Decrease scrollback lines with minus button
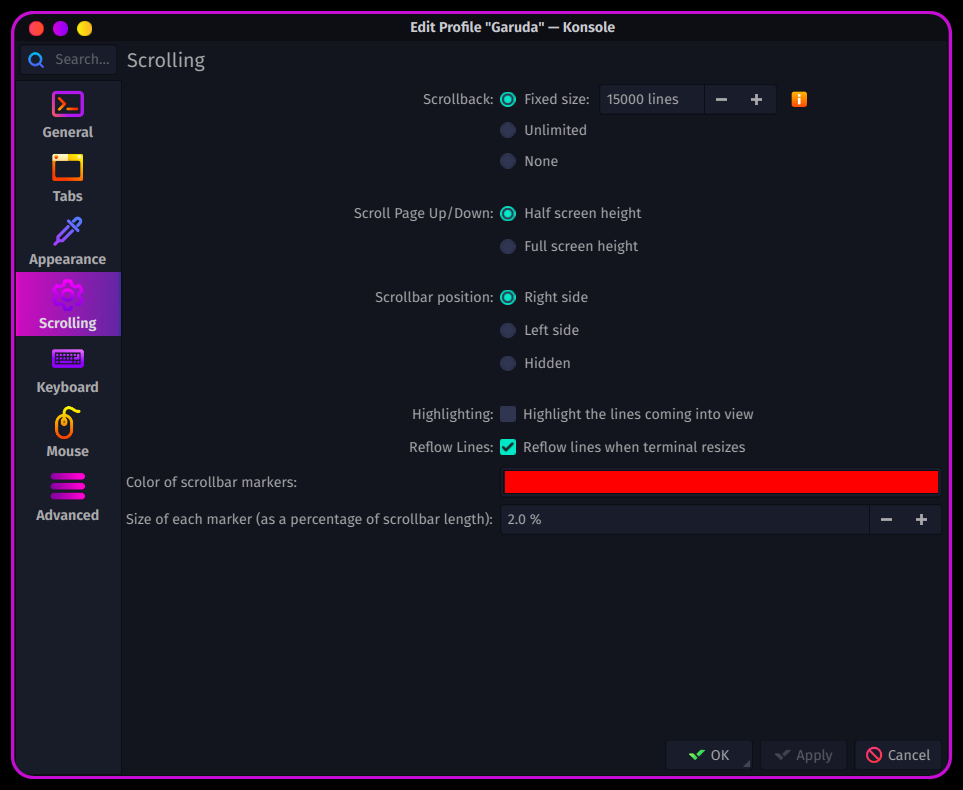 [722, 100]
